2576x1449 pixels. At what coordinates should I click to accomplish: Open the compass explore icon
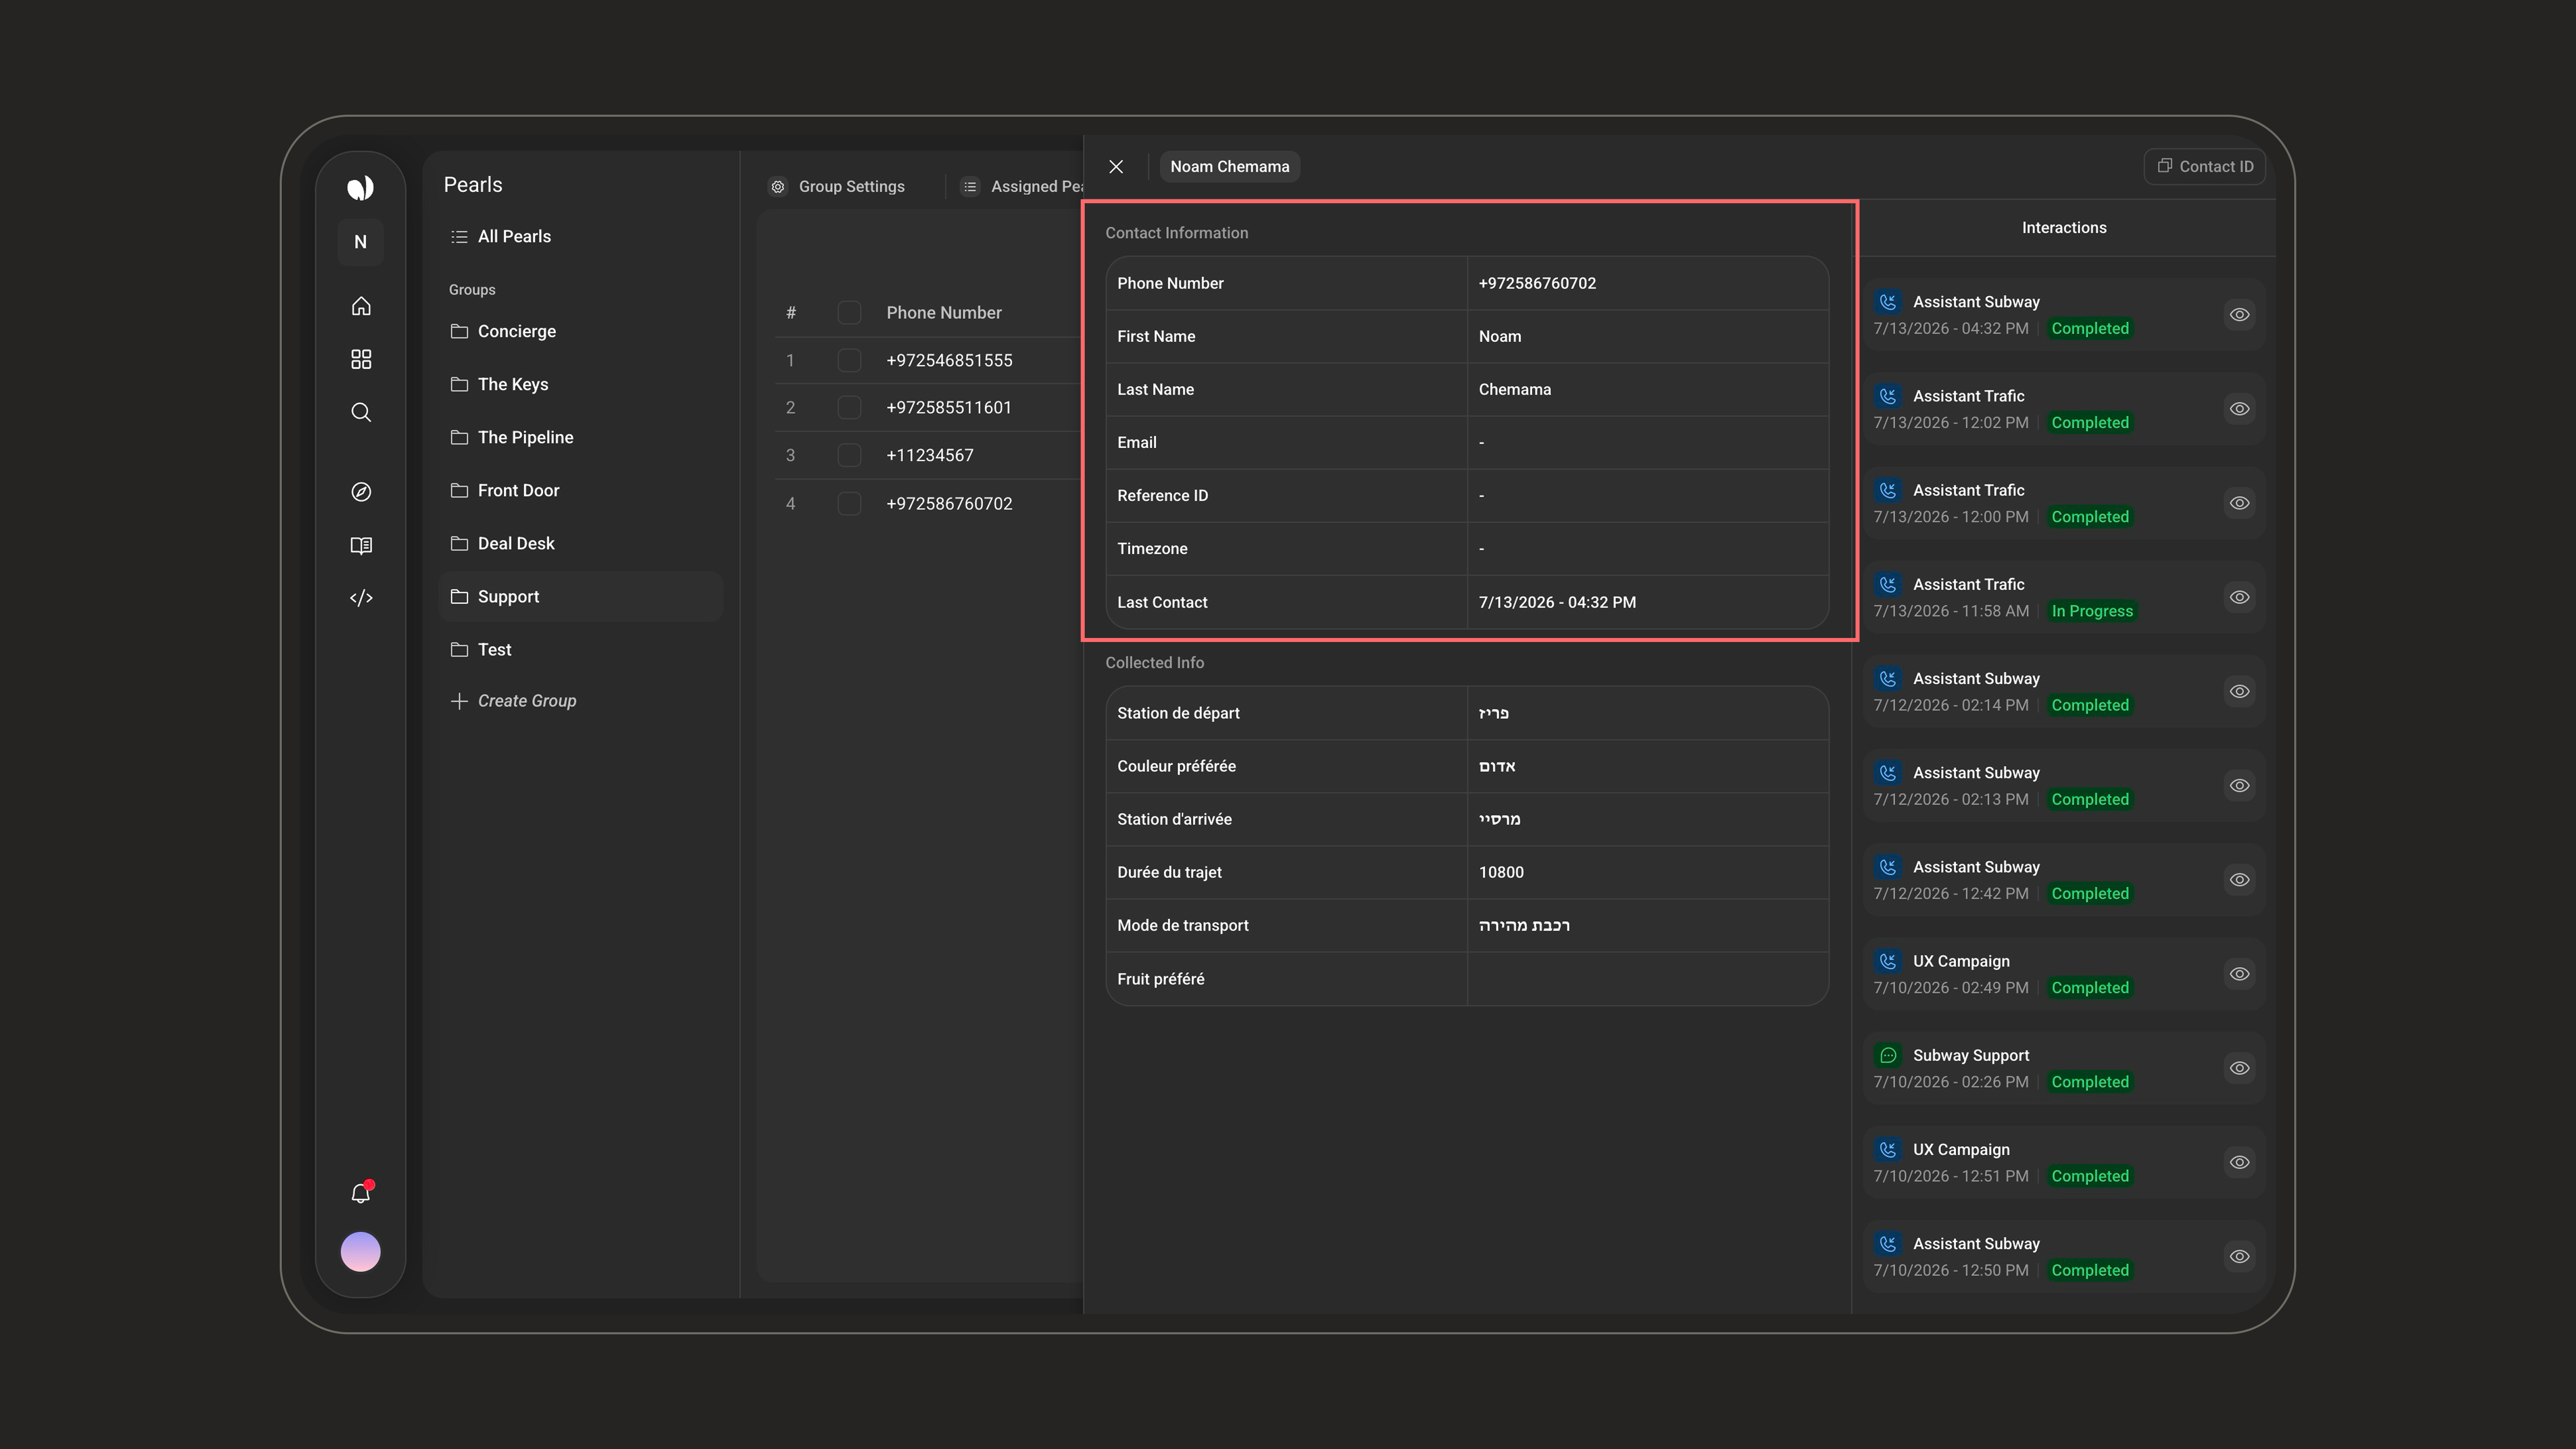pyautogui.click(x=361, y=492)
